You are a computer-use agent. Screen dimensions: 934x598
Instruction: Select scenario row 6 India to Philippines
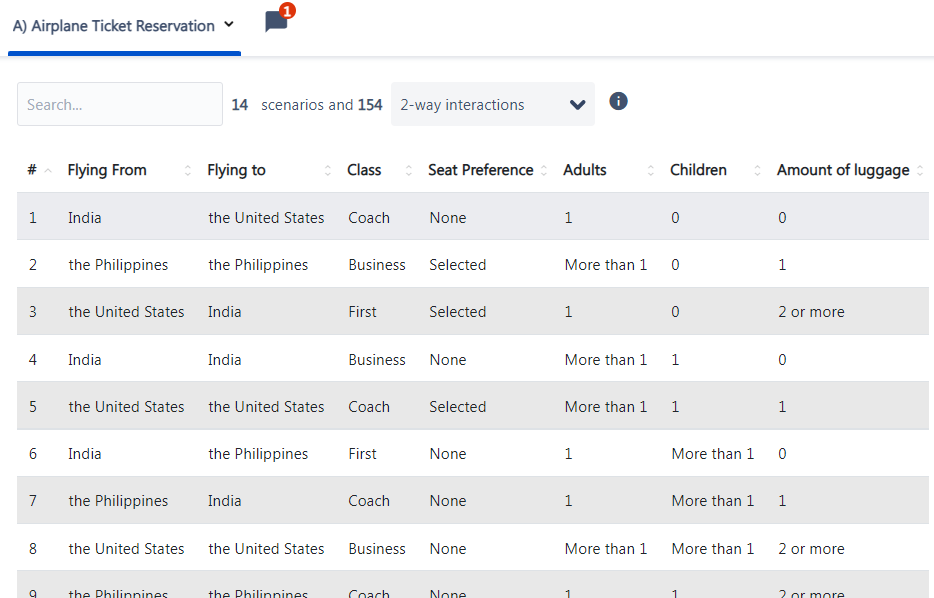pyautogui.click(x=472, y=453)
